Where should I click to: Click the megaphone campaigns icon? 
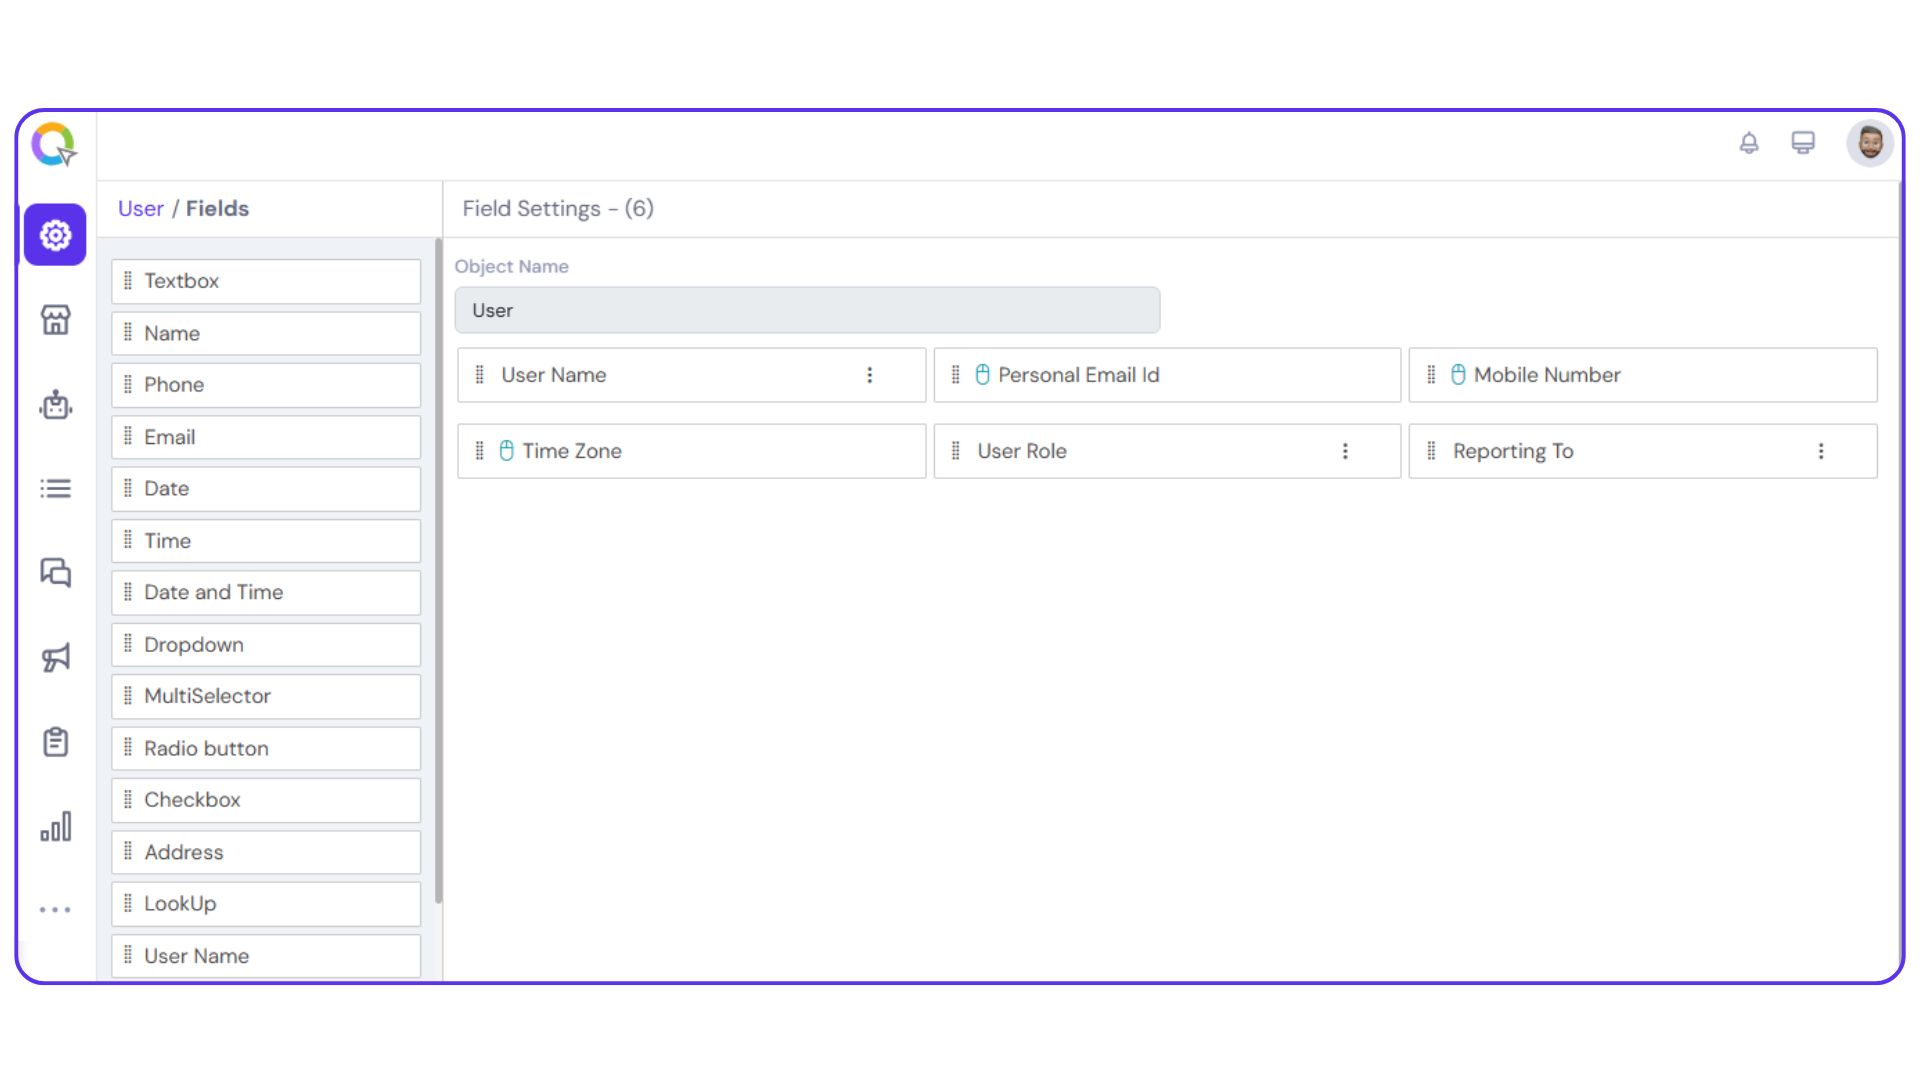[x=55, y=657]
